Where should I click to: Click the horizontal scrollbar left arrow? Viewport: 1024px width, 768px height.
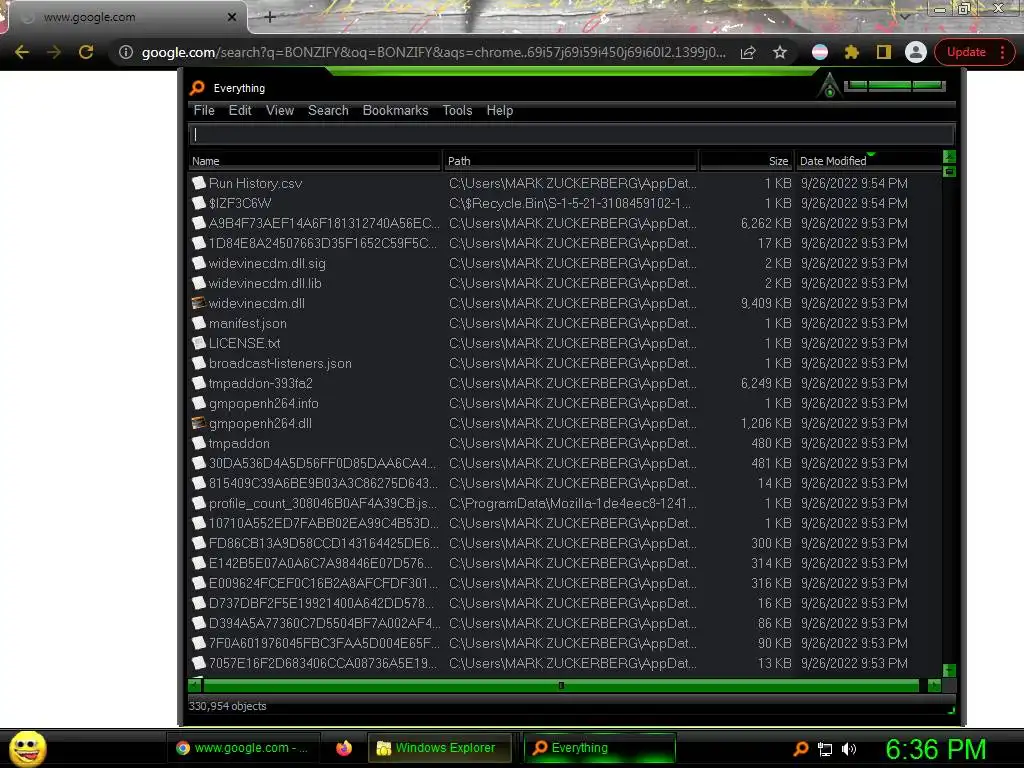195,685
